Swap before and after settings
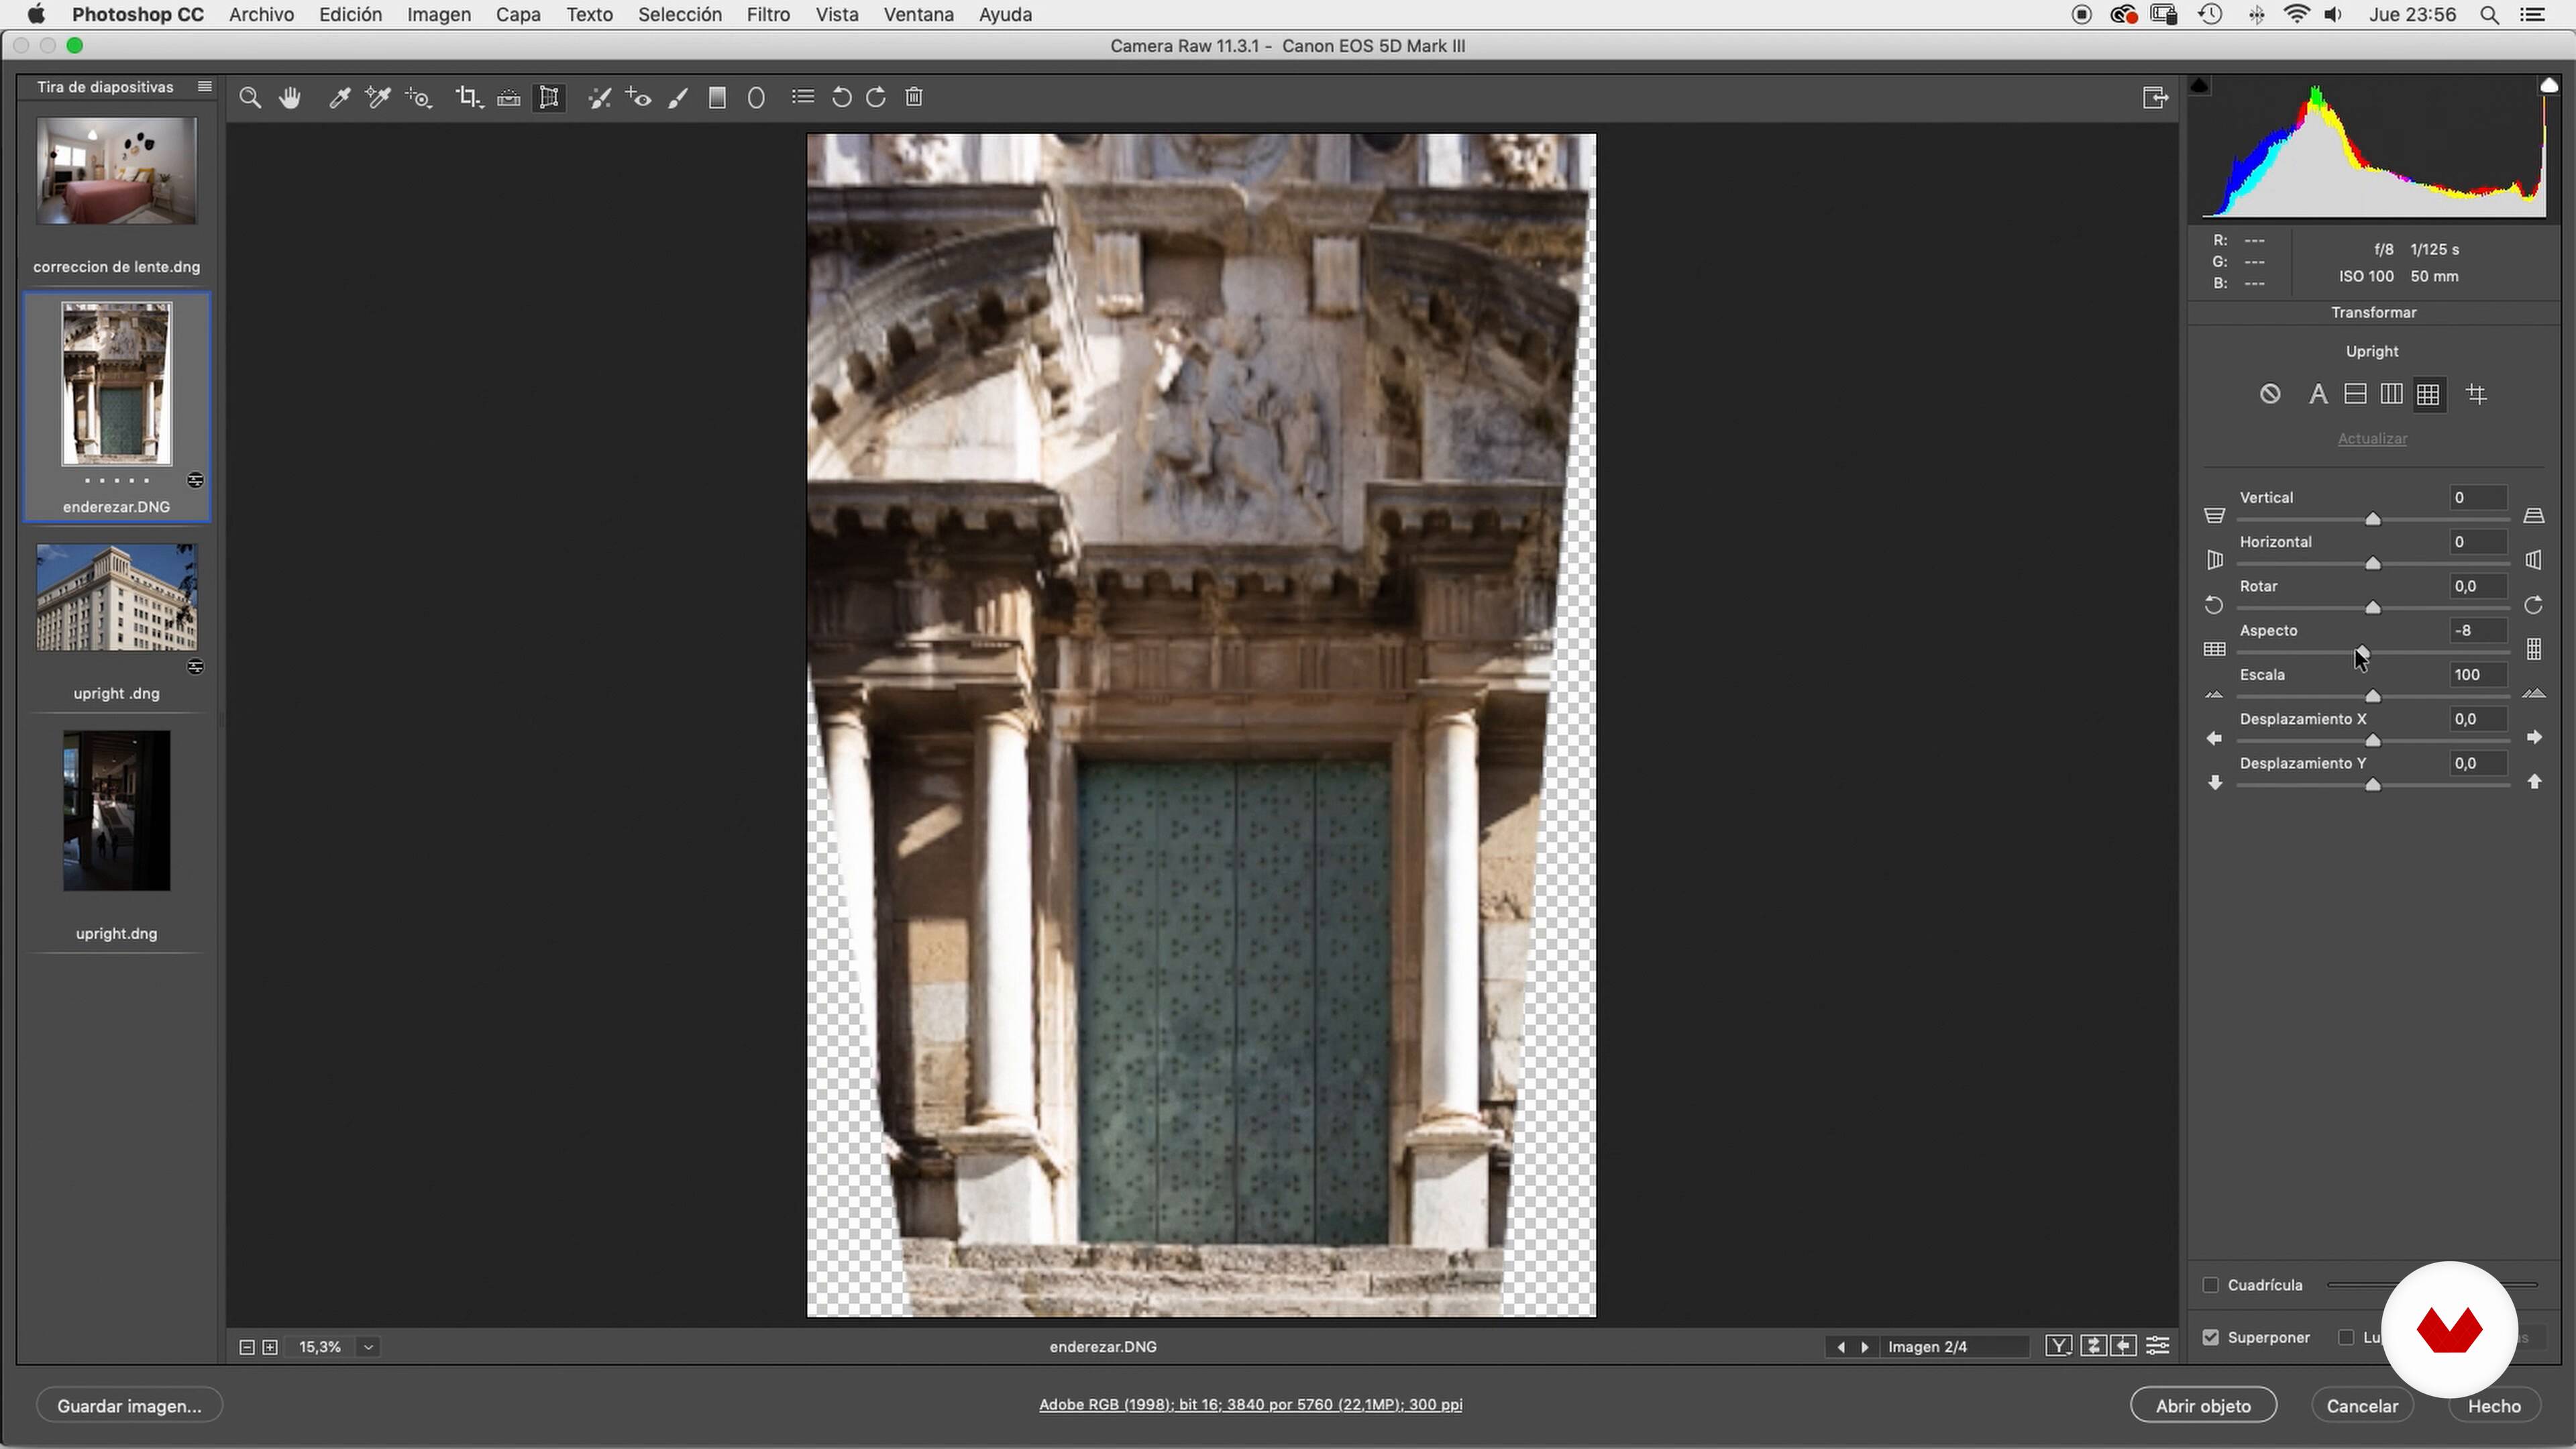 tap(2093, 1347)
